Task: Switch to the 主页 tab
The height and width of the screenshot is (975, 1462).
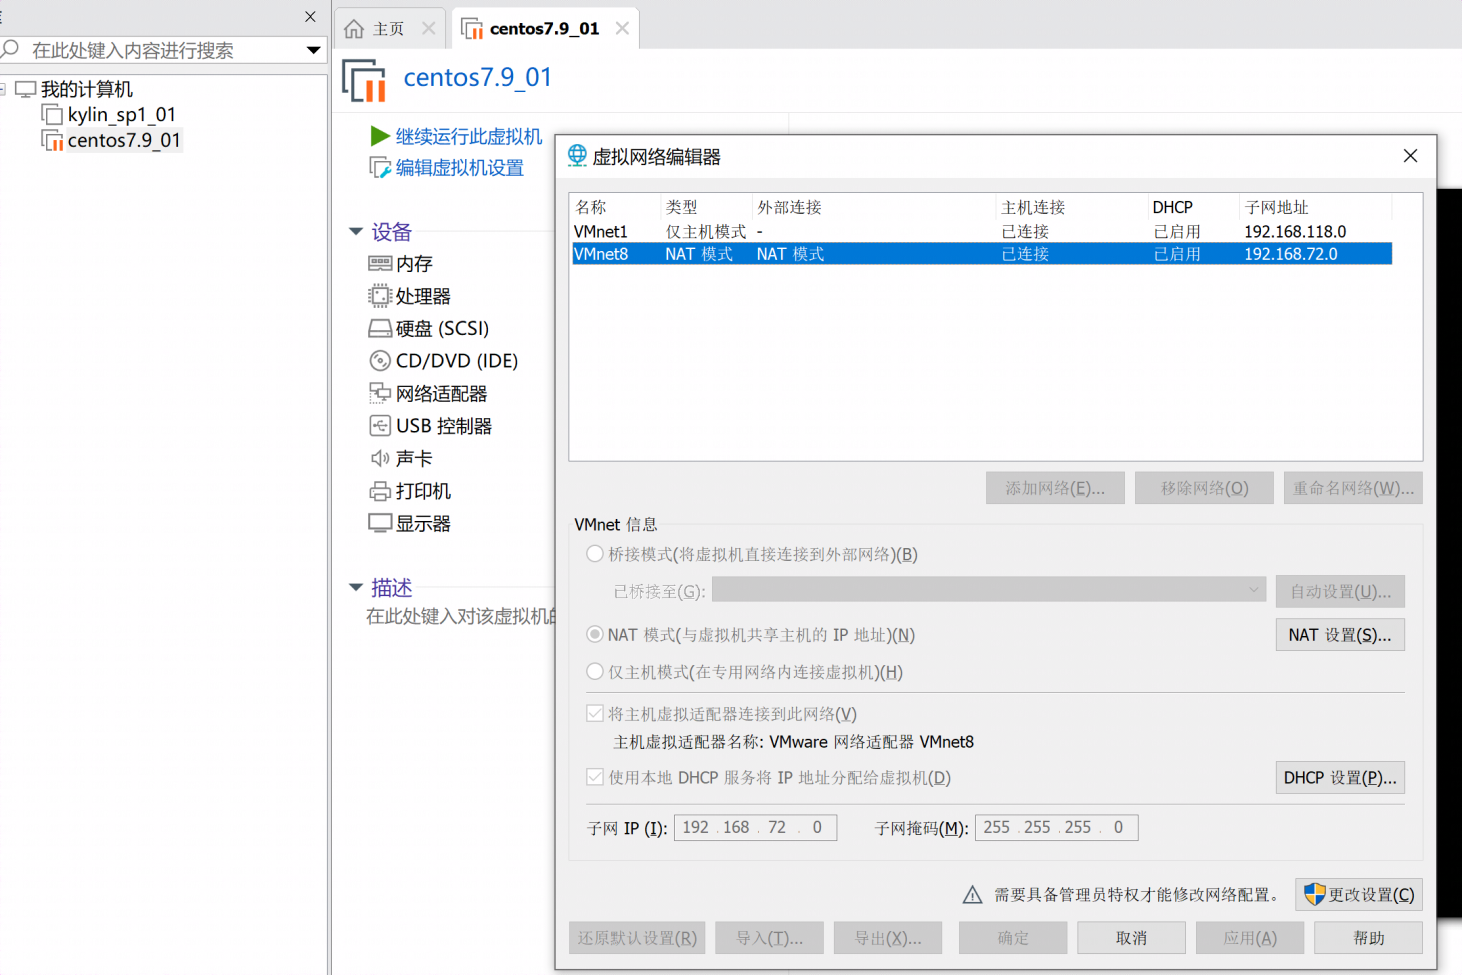Action: 390,27
